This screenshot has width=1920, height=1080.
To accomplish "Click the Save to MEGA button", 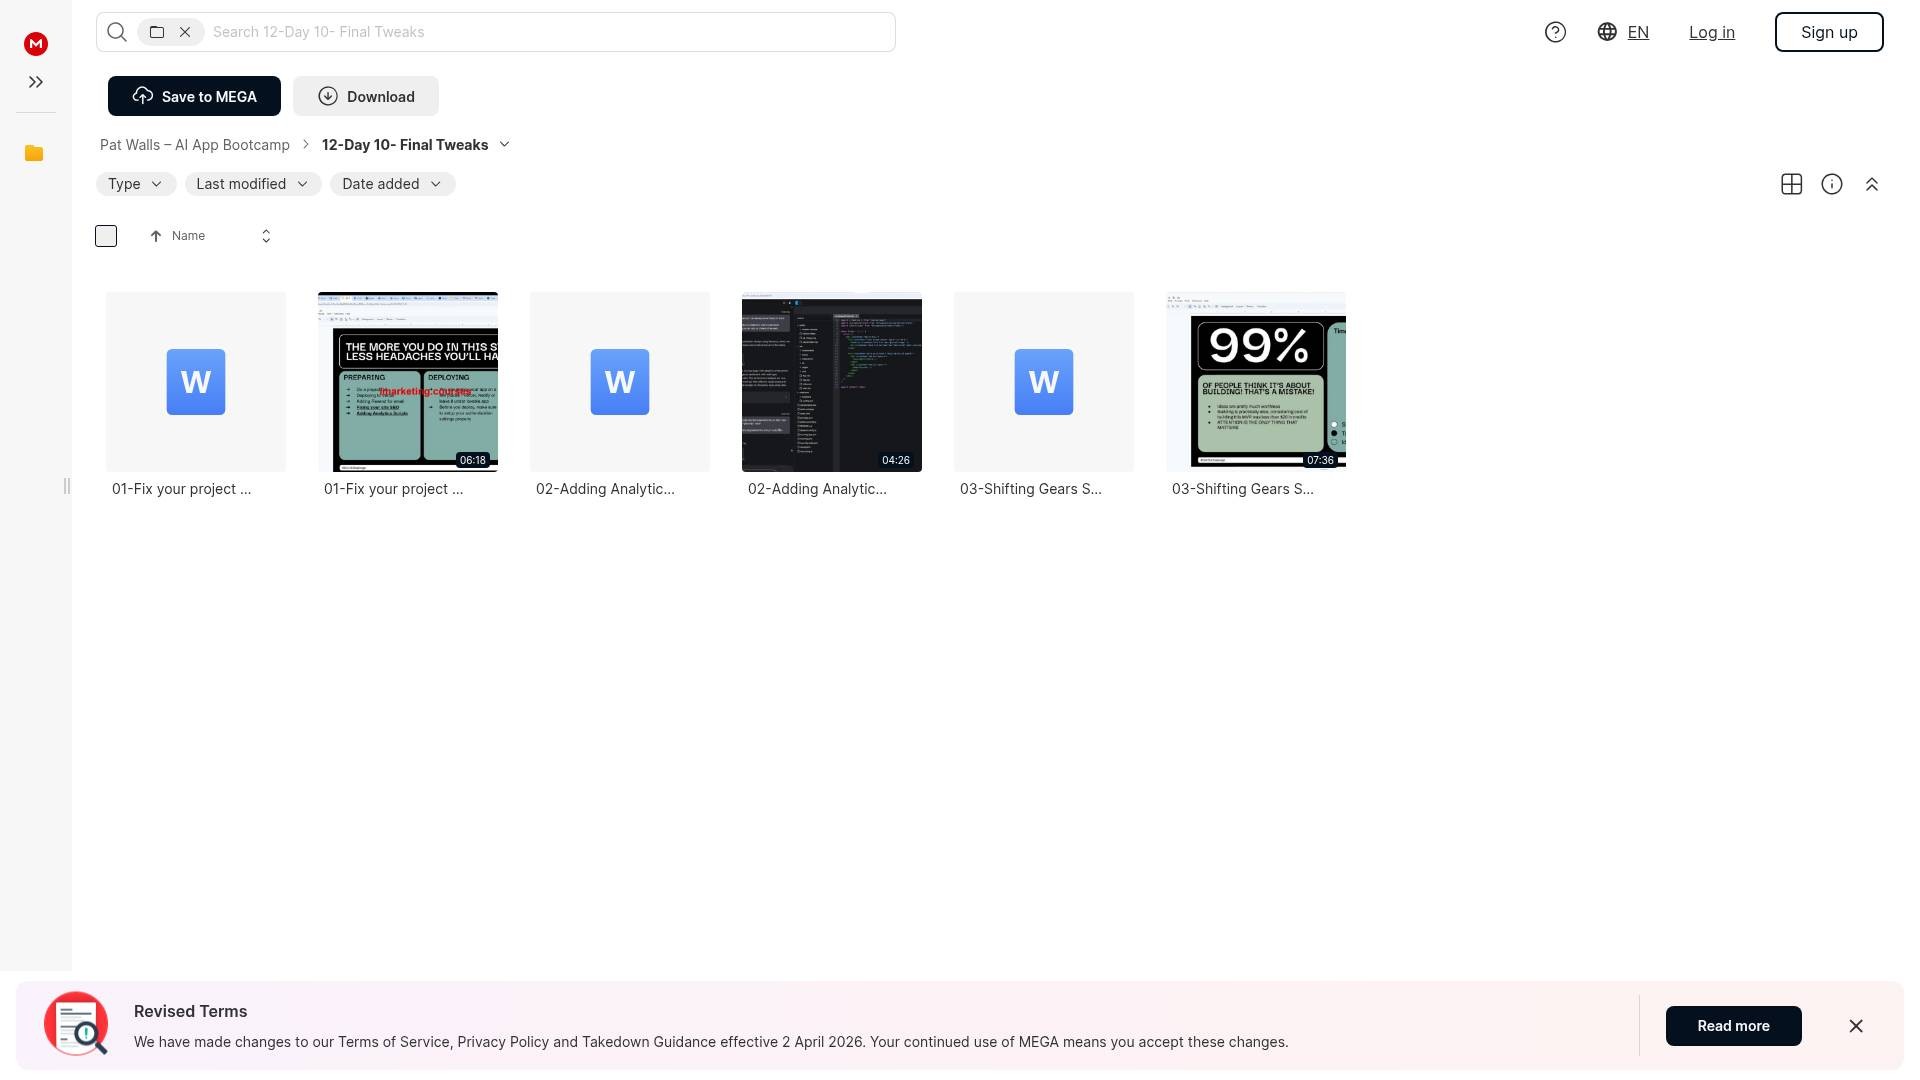I will point(194,96).
